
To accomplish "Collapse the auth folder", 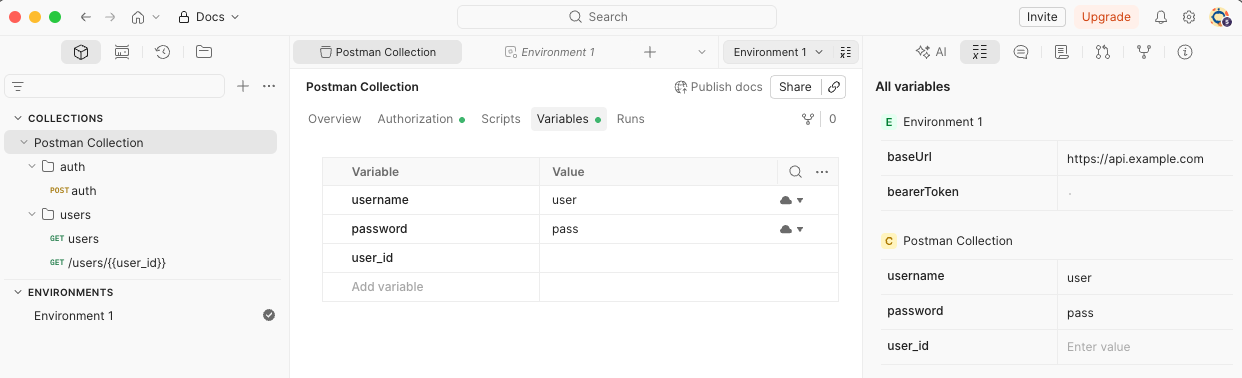I will pos(32,167).
